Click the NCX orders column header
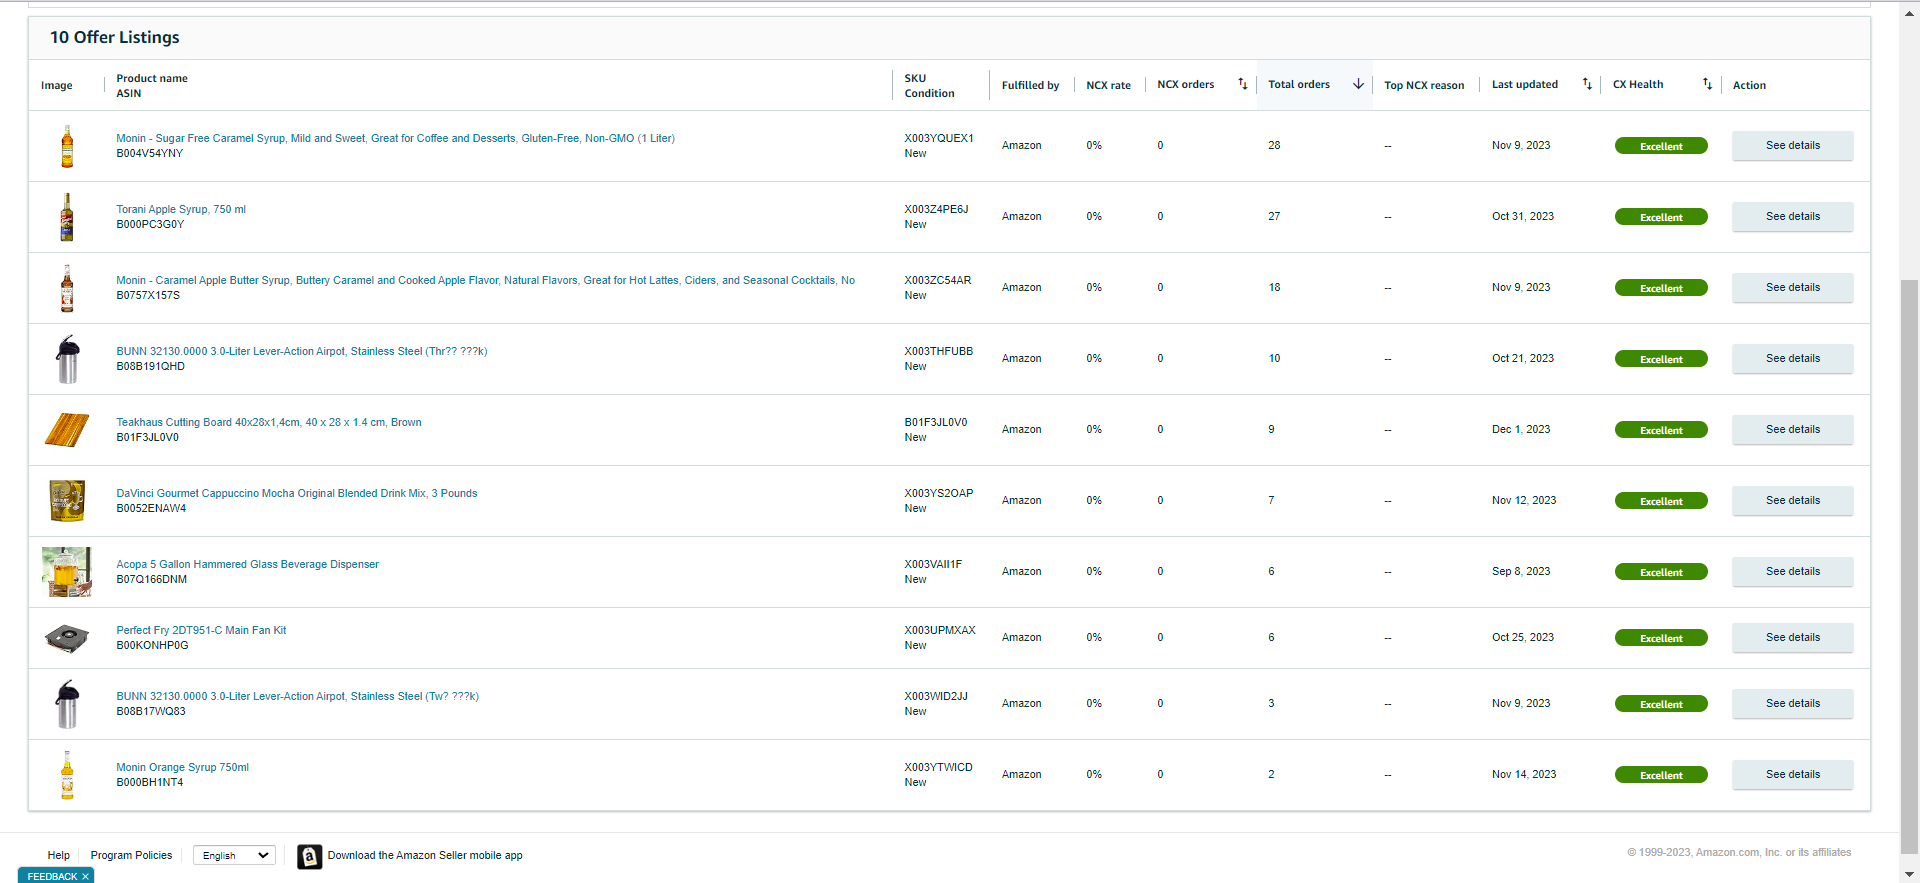 coord(1186,84)
